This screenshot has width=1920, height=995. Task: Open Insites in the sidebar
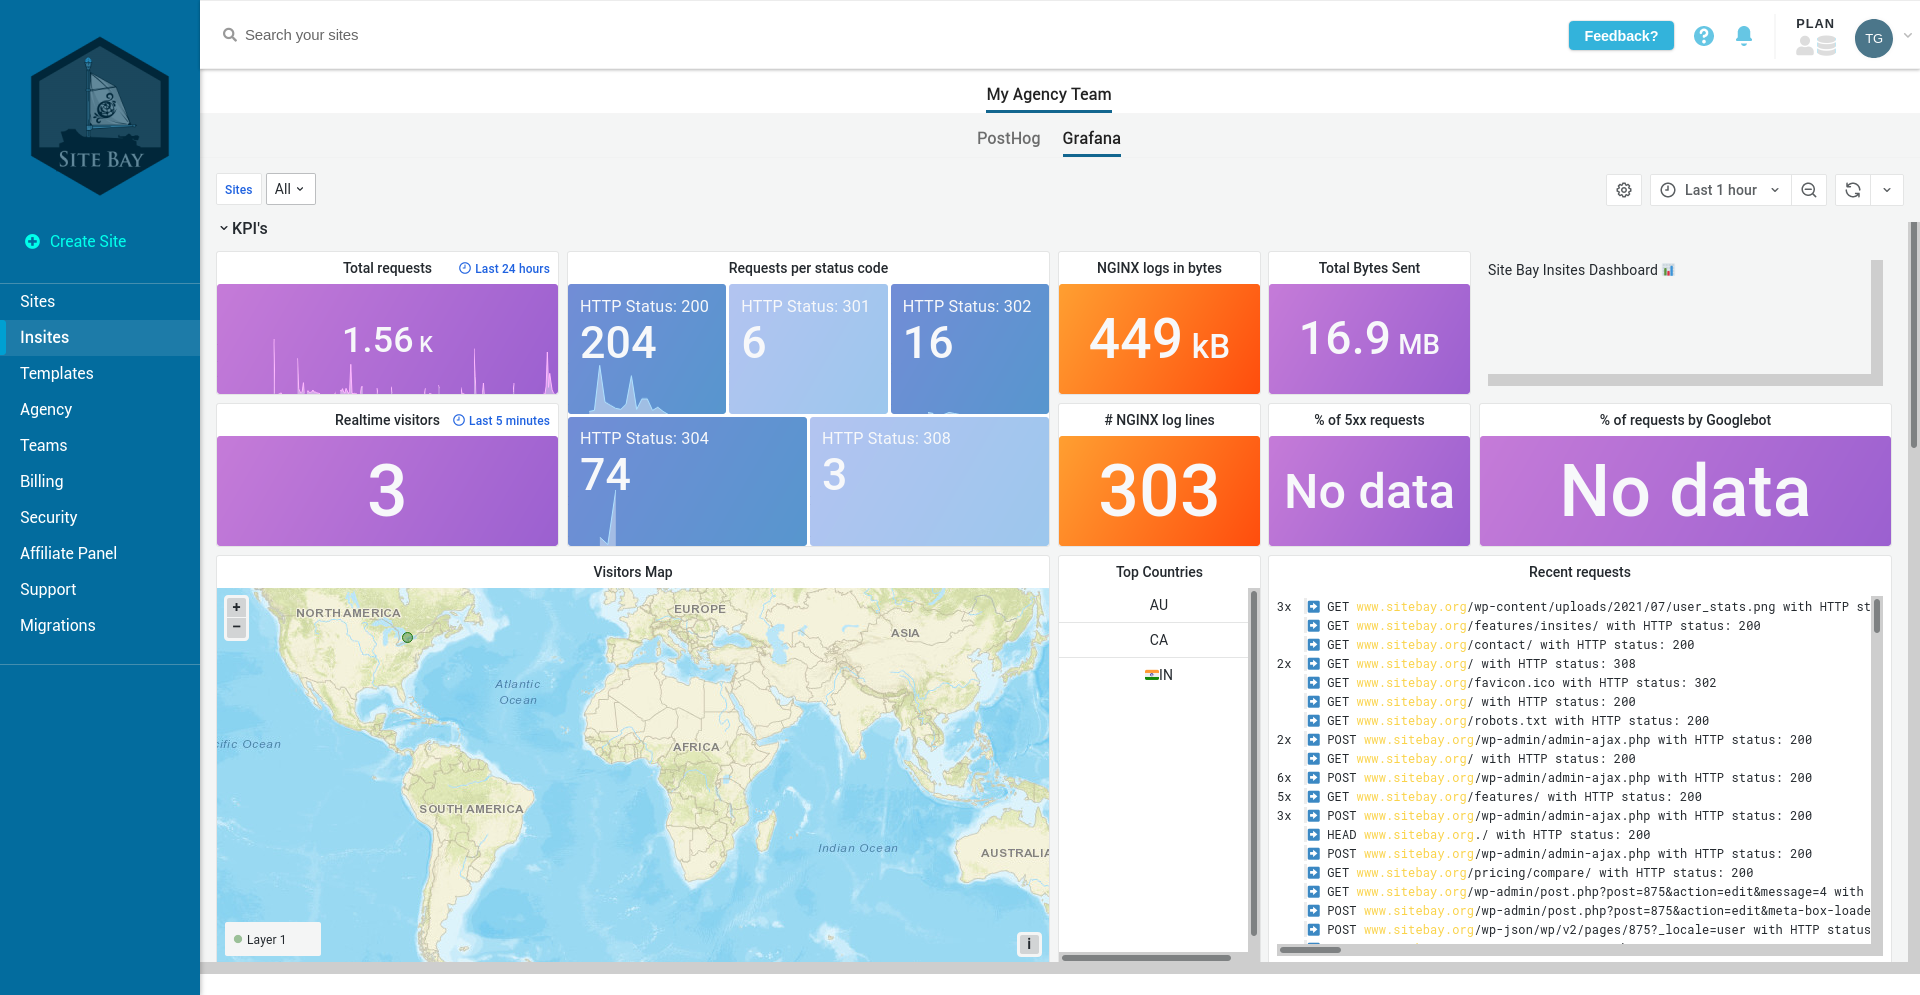tap(100, 338)
